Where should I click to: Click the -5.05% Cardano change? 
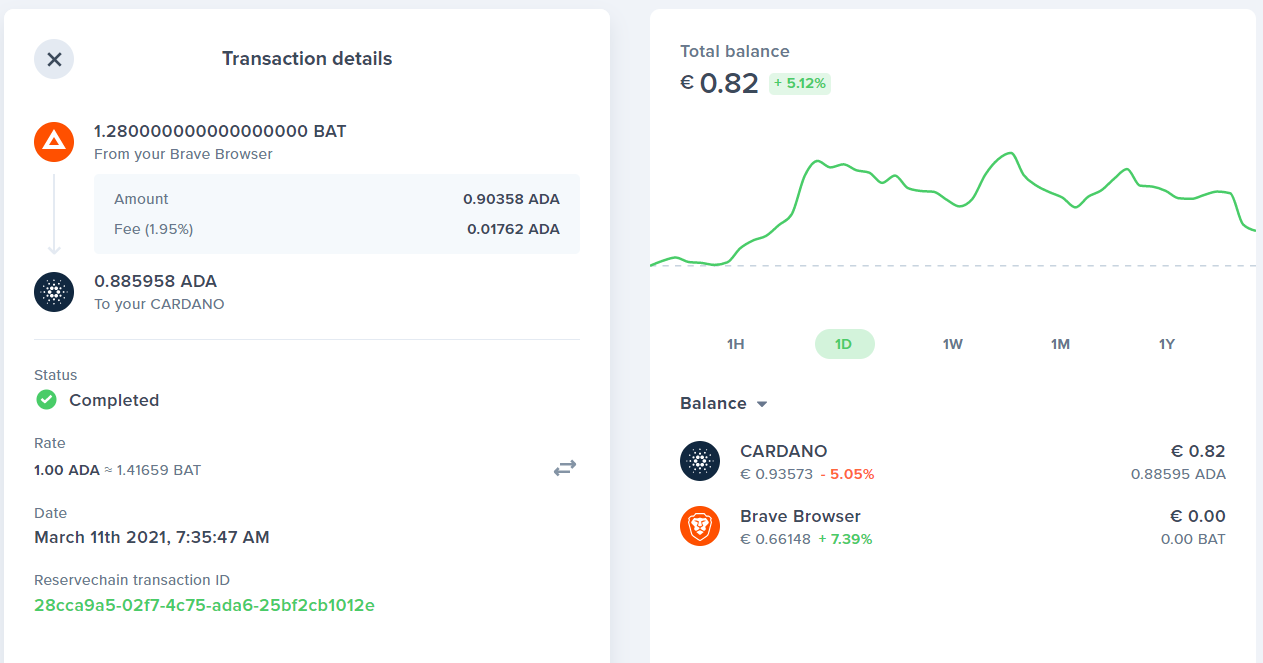pos(848,474)
